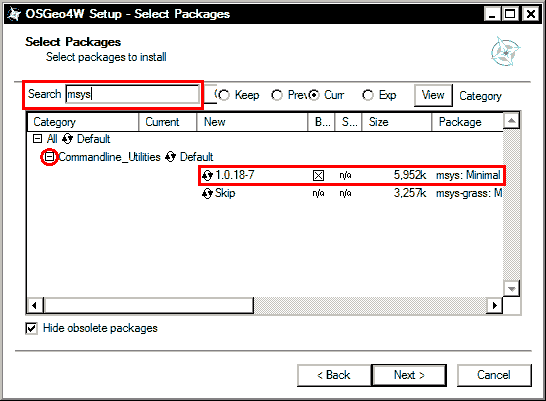Click the cycle icon beside Skip for msys-grass
The height and width of the screenshot is (401, 546).
[207, 193]
